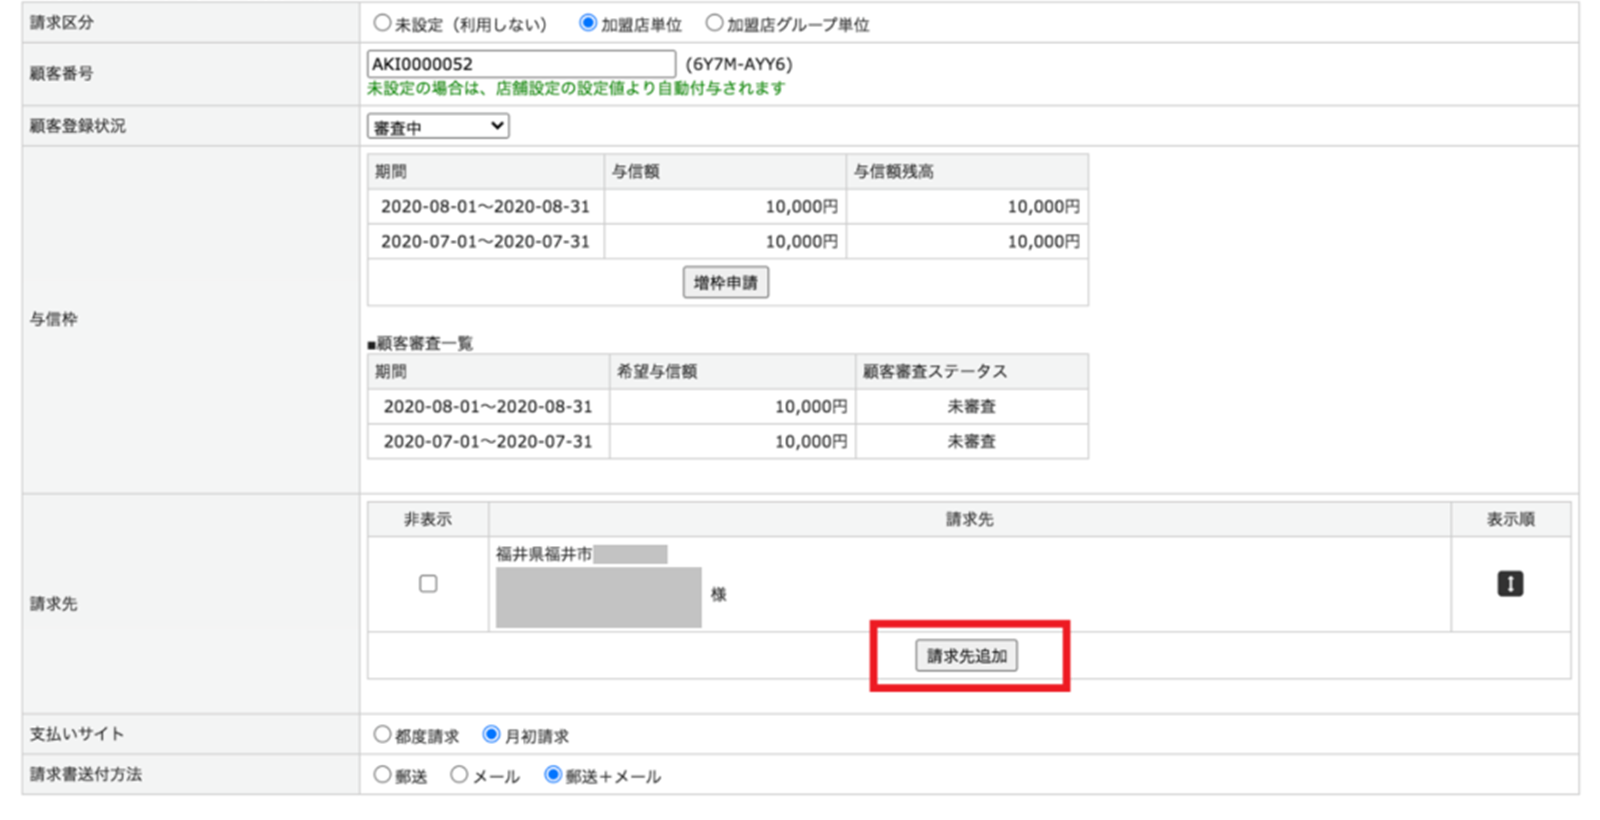The height and width of the screenshot is (820, 1600).
Task: Click the 福井県福井市 billing address text
Action: (x=544, y=555)
